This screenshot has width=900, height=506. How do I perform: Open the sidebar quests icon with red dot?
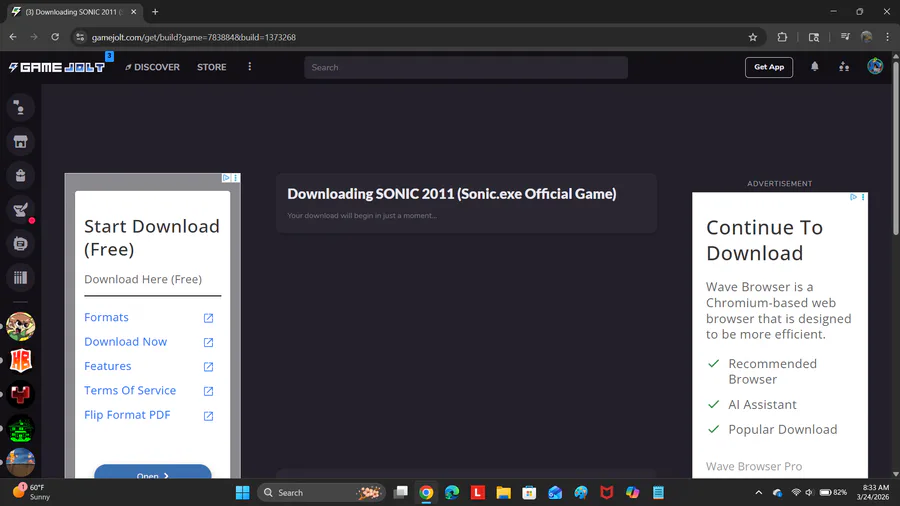tap(20, 210)
